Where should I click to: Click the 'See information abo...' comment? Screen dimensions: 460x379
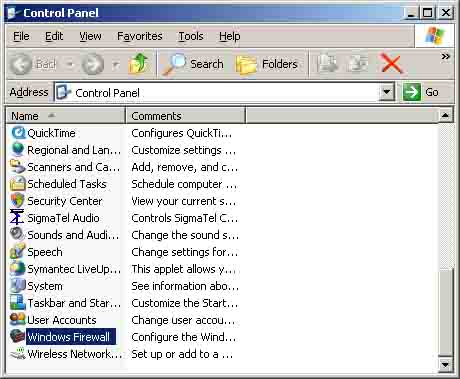point(185,286)
